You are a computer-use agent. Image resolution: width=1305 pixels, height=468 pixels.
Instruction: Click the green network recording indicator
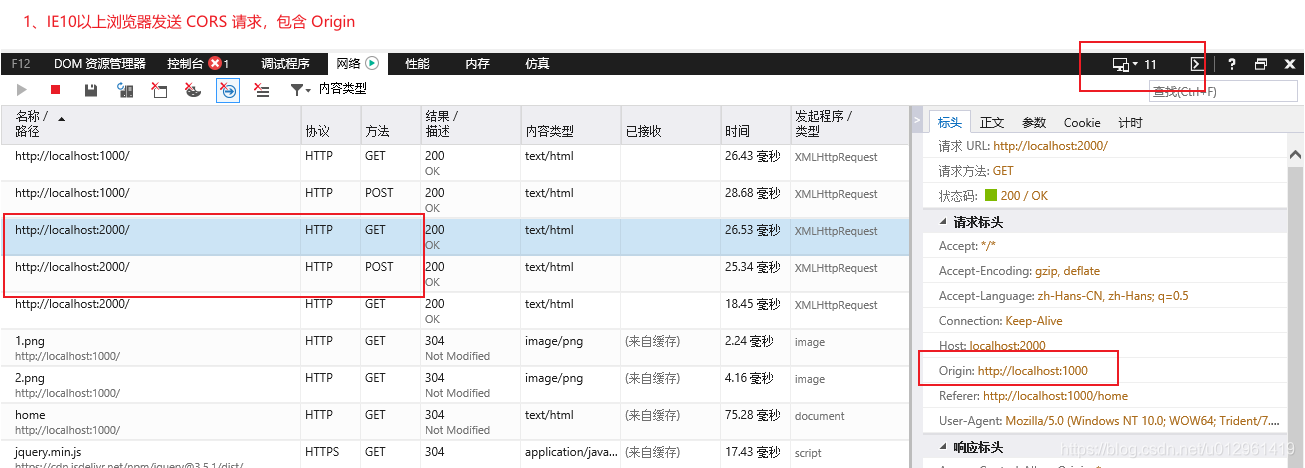tap(372, 63)
